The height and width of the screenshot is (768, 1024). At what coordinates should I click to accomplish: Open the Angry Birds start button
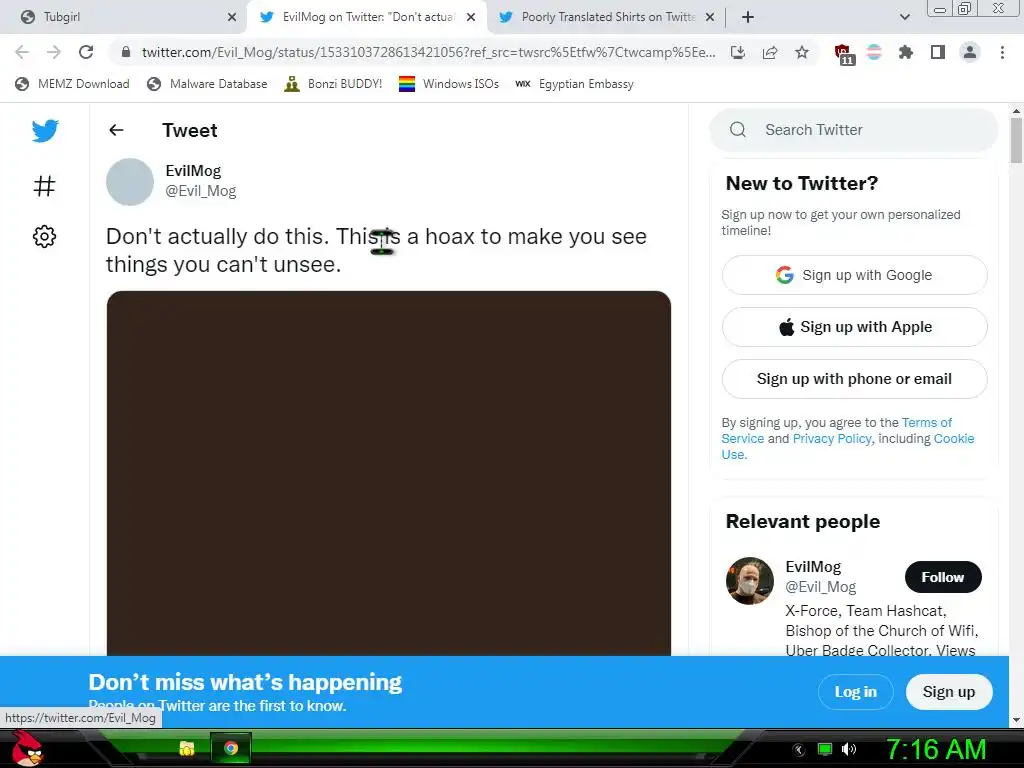pyautogui.click(x=27, y=748)
